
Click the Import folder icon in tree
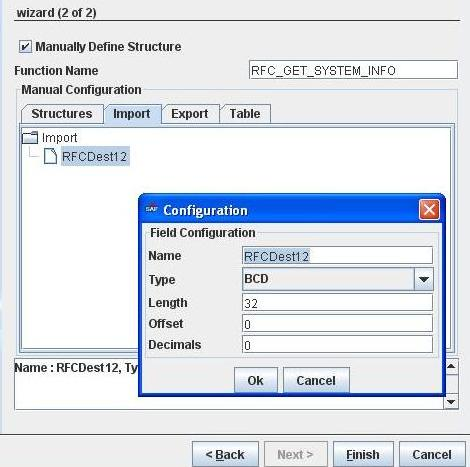coord(30,137)
